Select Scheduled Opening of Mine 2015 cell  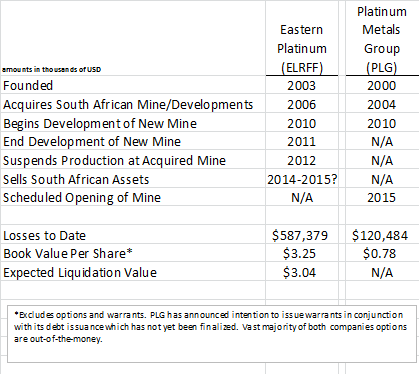382,197
